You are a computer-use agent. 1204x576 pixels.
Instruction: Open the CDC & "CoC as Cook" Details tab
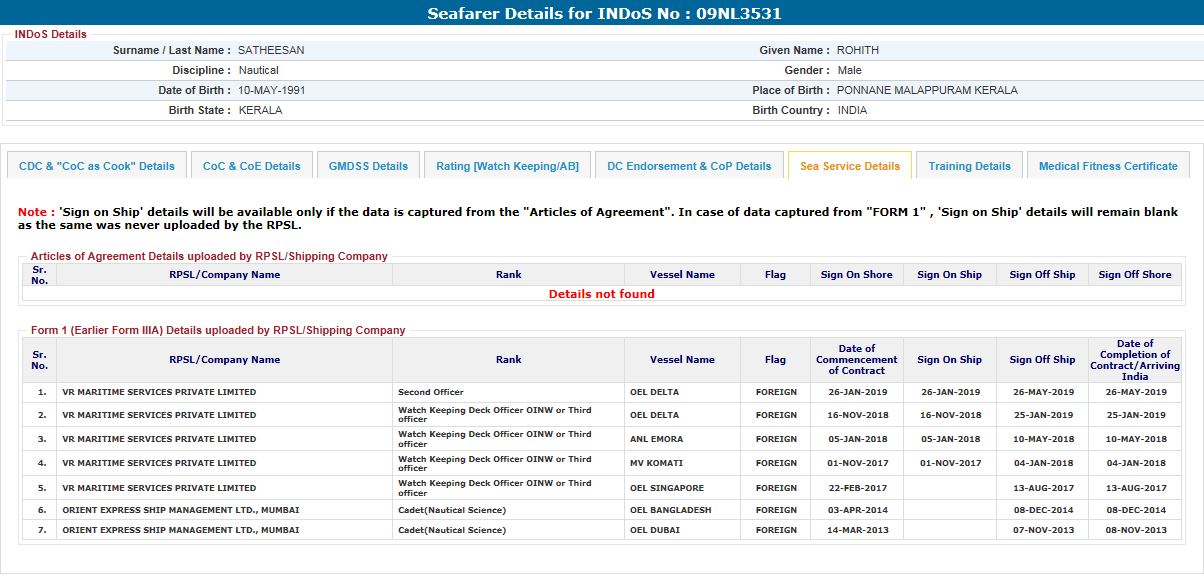coord(97,166)
